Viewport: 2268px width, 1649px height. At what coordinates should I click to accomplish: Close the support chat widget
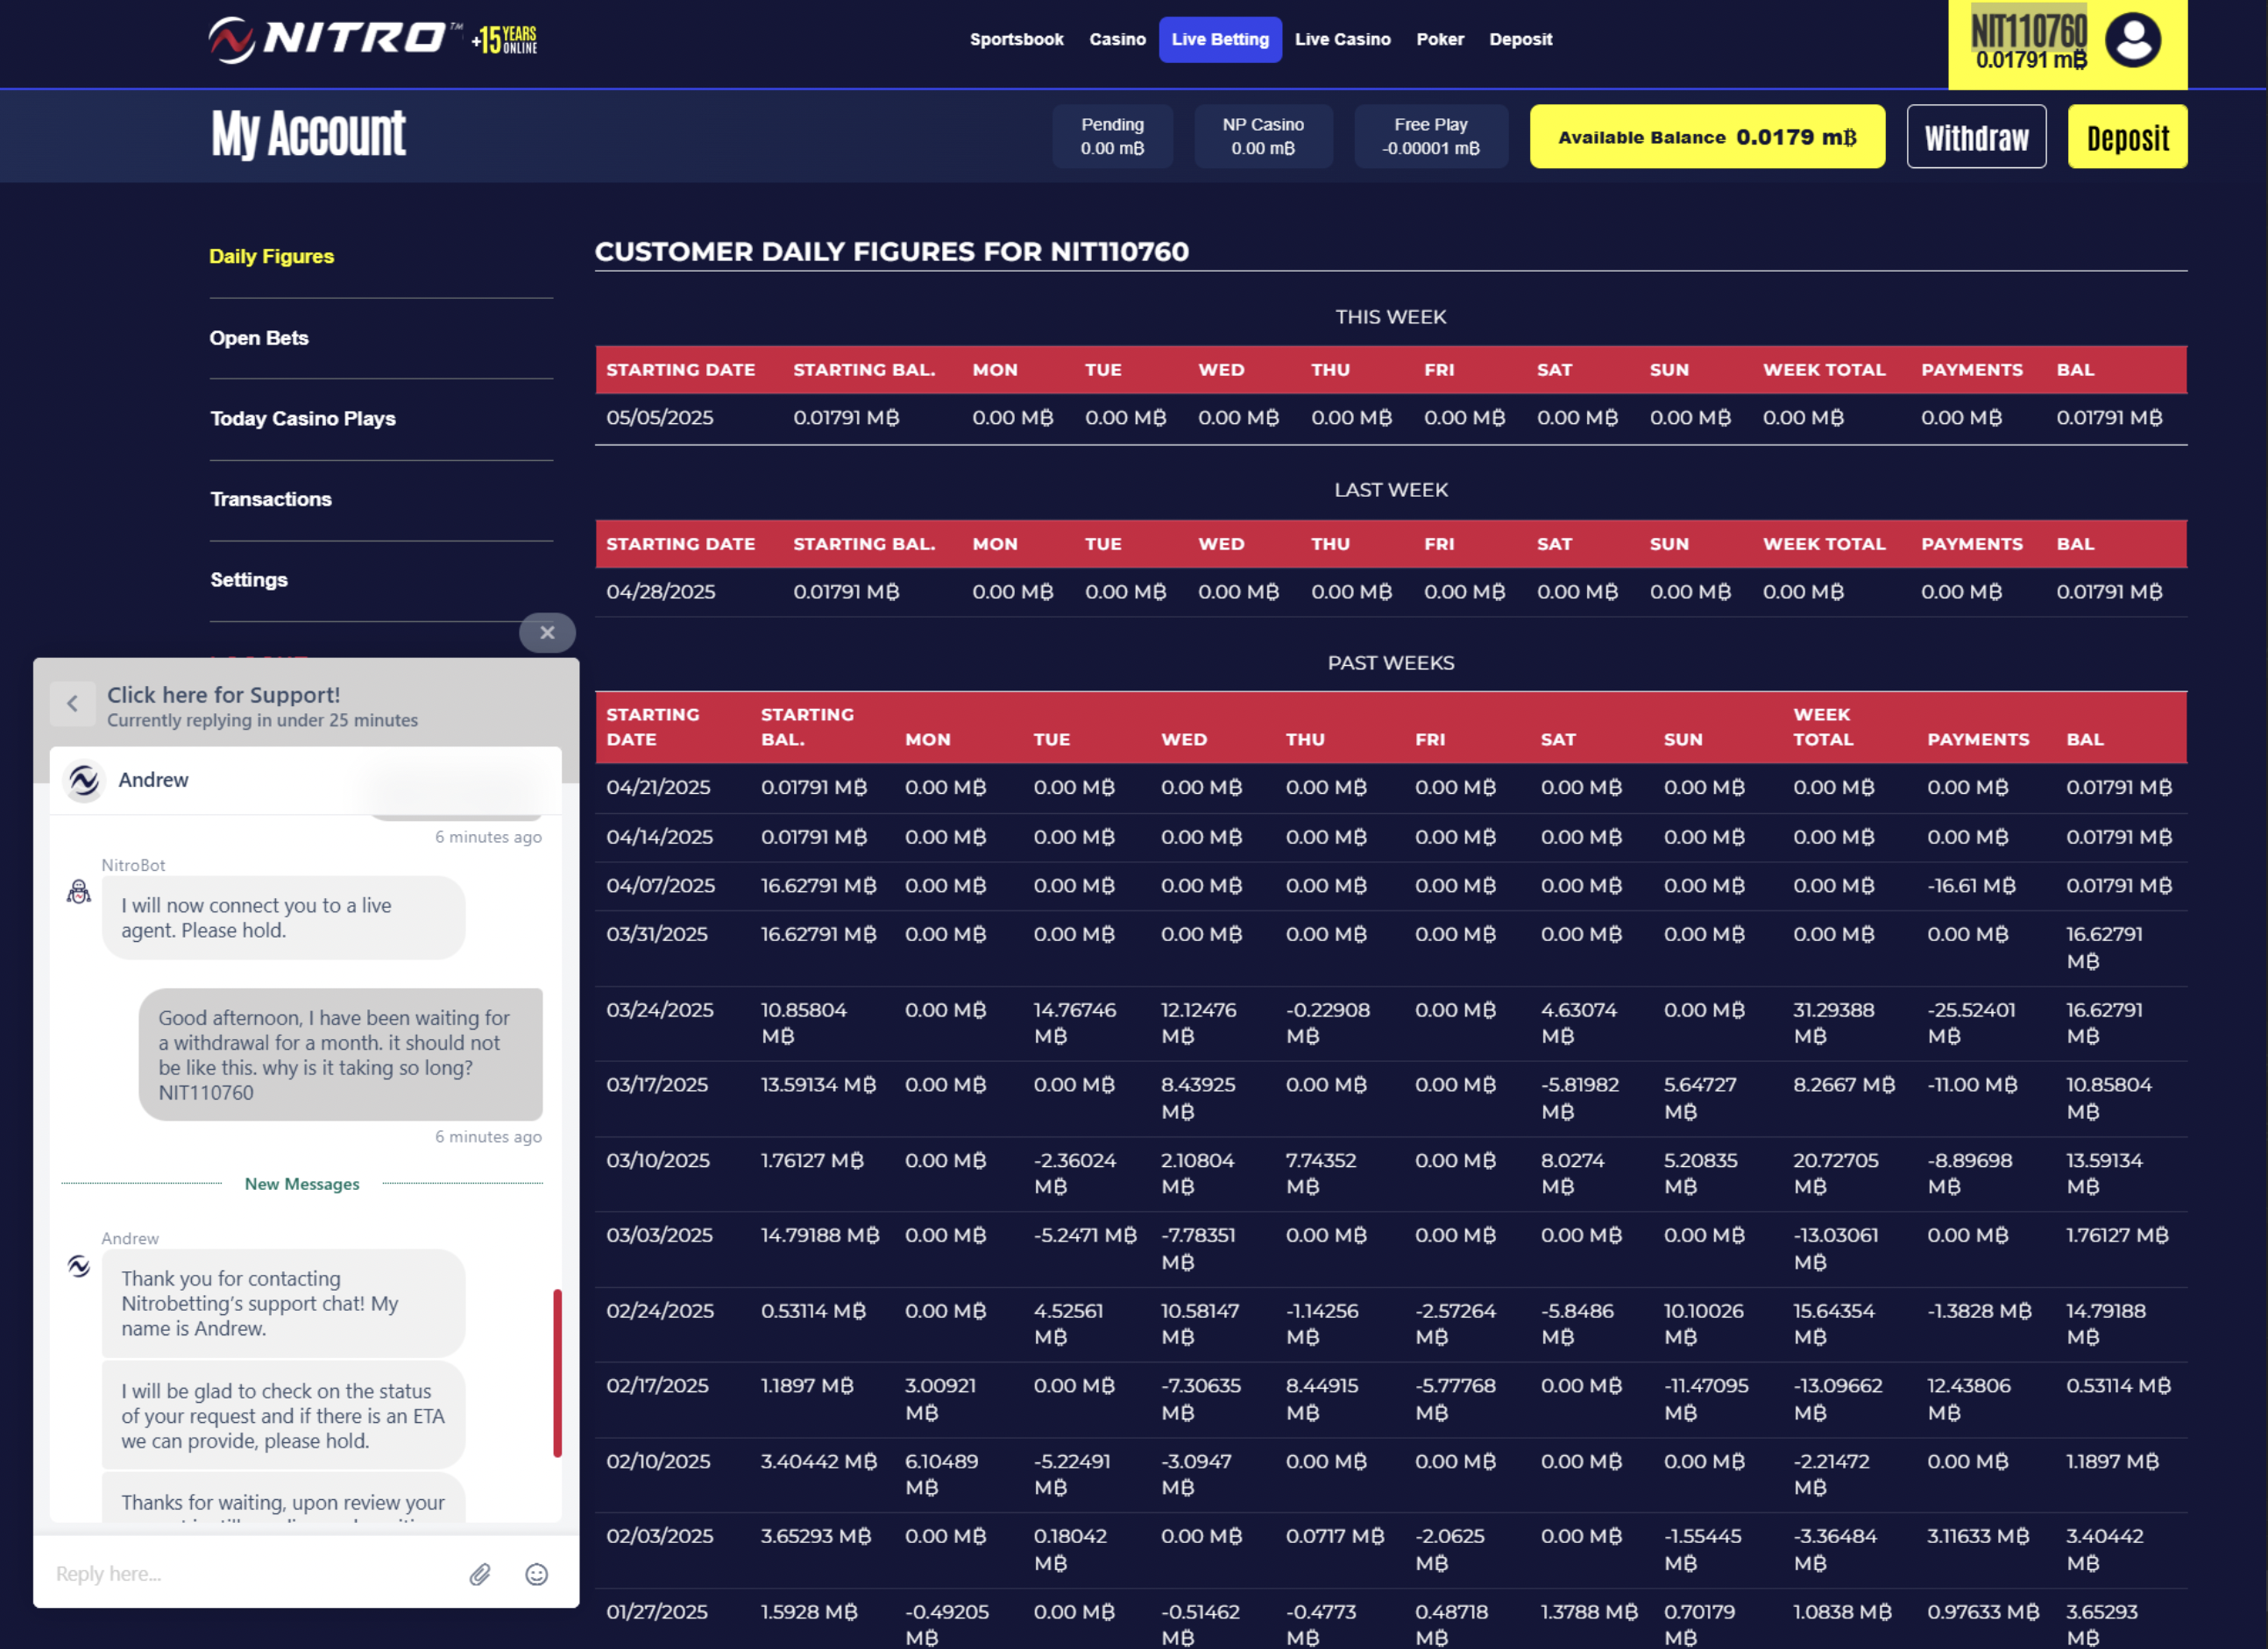pyautogui.click(x=547, y=632)
